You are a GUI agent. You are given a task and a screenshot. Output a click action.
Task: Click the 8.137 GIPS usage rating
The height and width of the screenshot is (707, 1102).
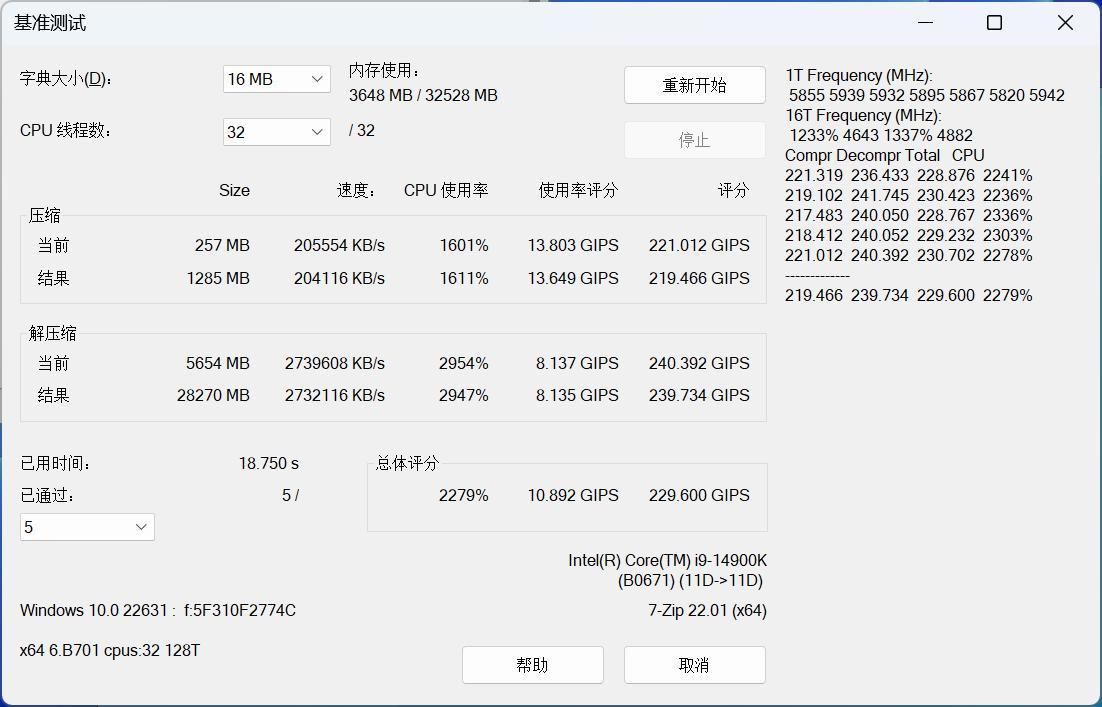(577, 363)
